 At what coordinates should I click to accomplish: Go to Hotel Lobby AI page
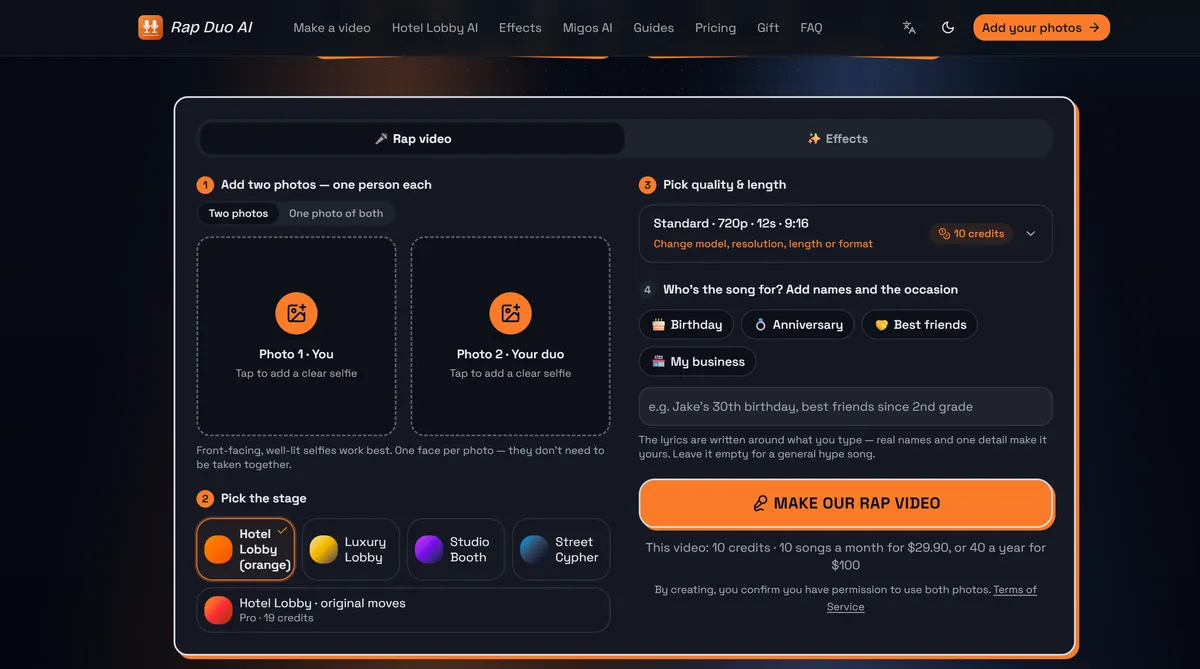click(x=435, y=28)
